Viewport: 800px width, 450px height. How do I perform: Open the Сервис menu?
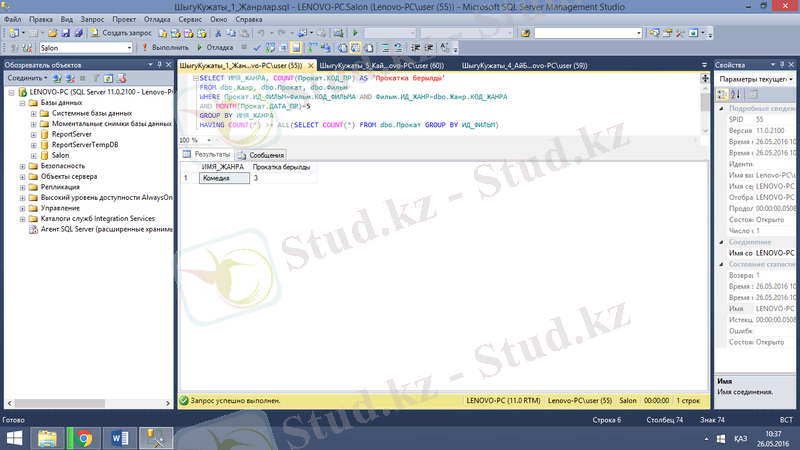190,19
